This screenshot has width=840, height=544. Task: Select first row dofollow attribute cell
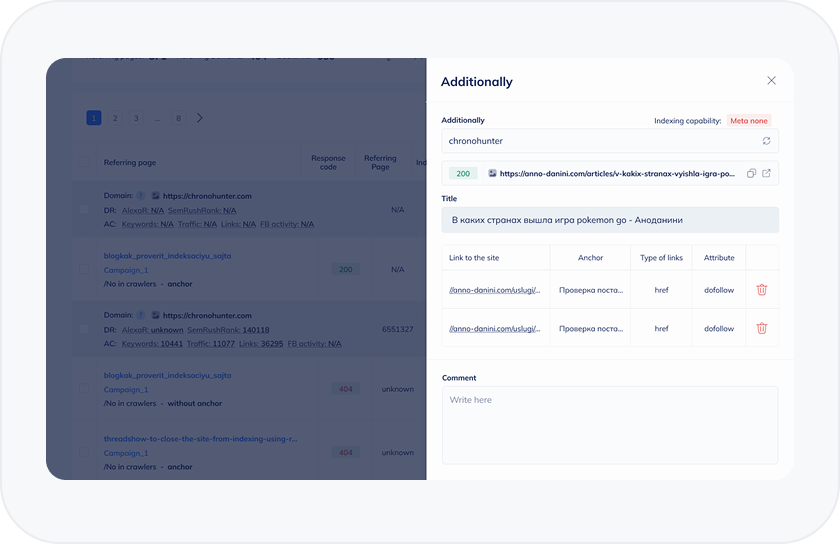[x=719, y=290]
